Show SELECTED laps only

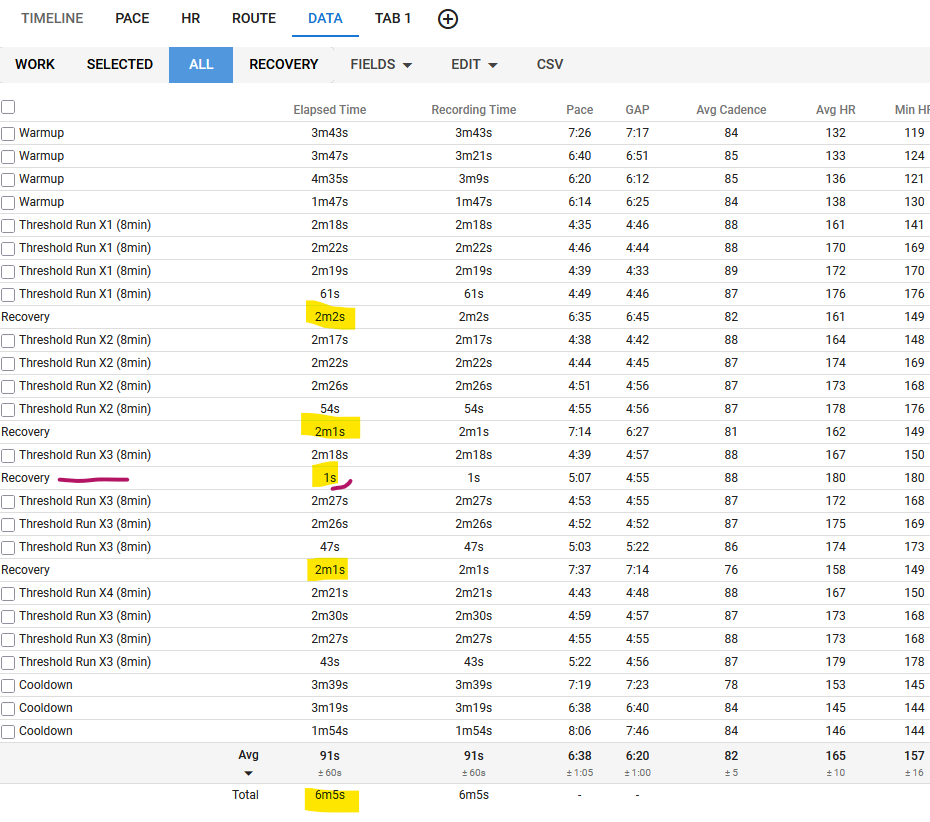(120, 64)
